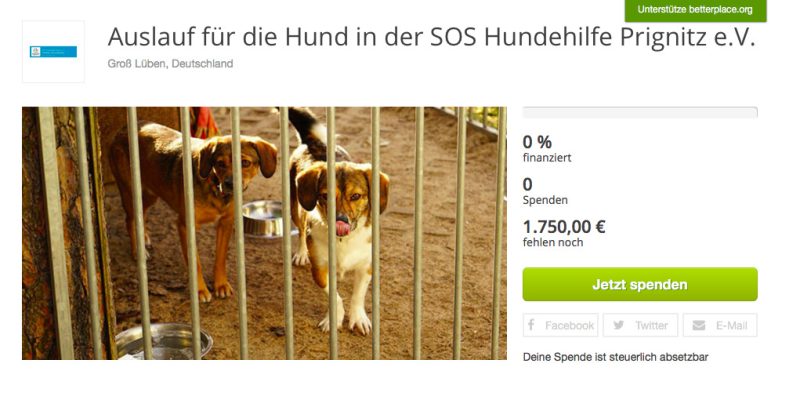Click the Groß Lüben, Deutschland location text

[170, 64]
